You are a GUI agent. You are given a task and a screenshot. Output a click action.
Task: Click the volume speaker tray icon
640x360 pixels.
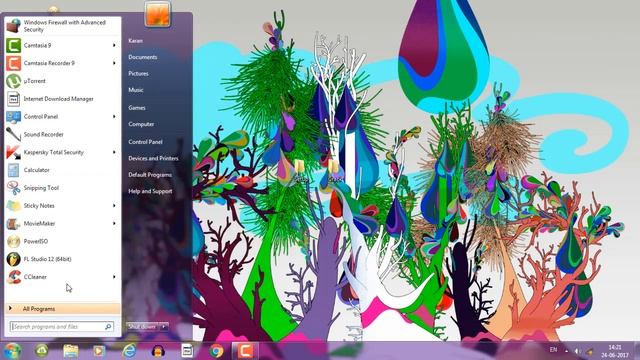577,351
